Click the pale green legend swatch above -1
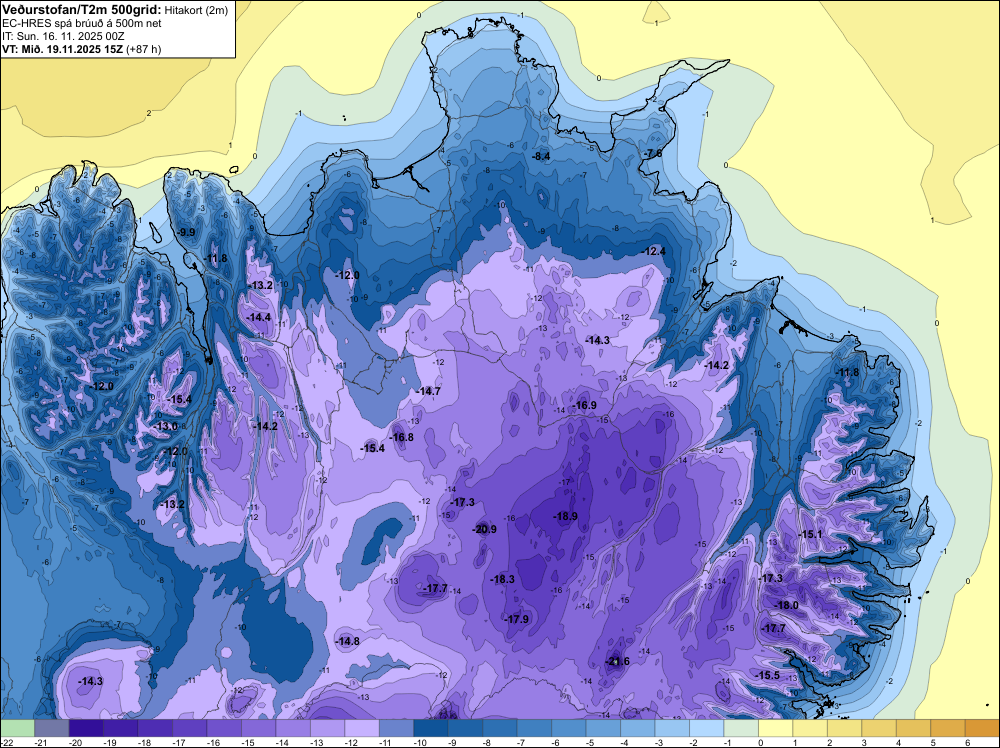The width and height of the screenshot is (1000, 748). click(x=741, y=728)
